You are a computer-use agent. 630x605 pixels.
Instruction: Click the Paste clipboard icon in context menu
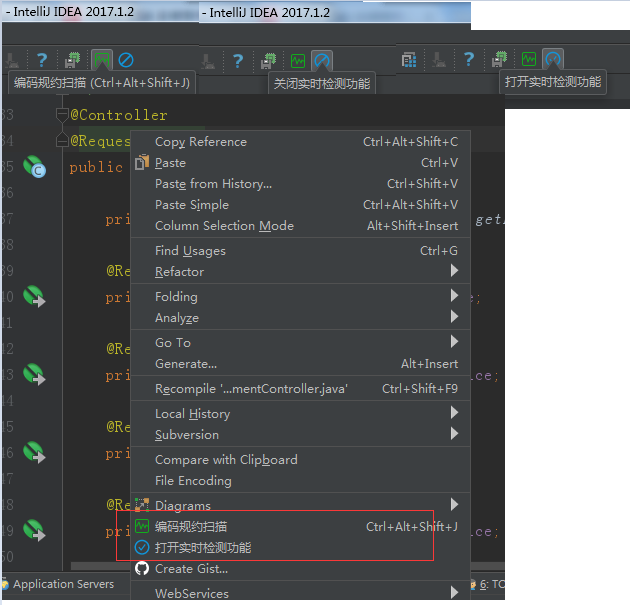[x=142, y=162]
